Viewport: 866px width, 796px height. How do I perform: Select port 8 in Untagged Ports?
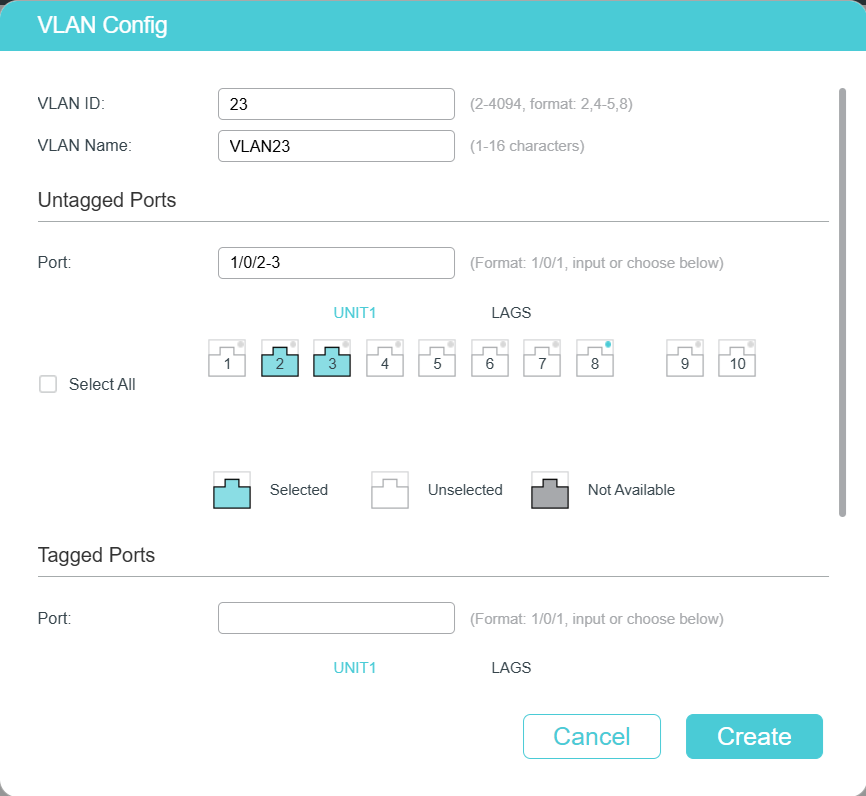pos(595,359)
